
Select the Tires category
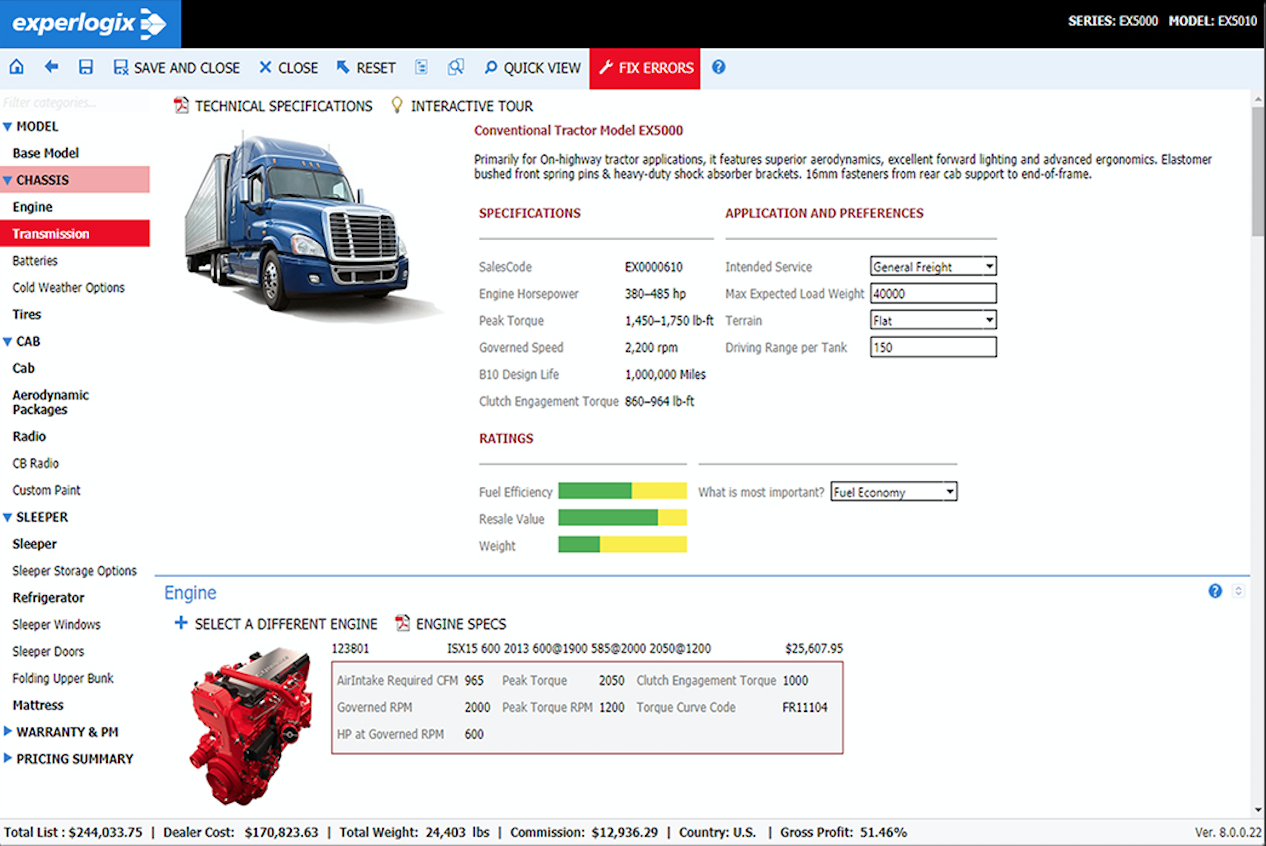point(28,314)
